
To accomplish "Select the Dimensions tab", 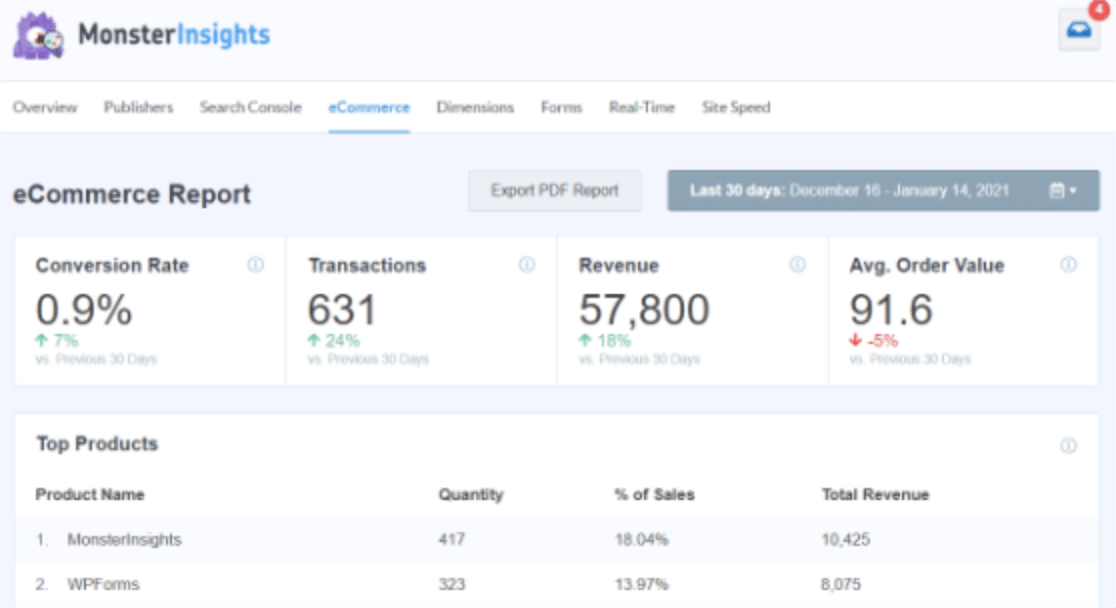I will 475,107.
